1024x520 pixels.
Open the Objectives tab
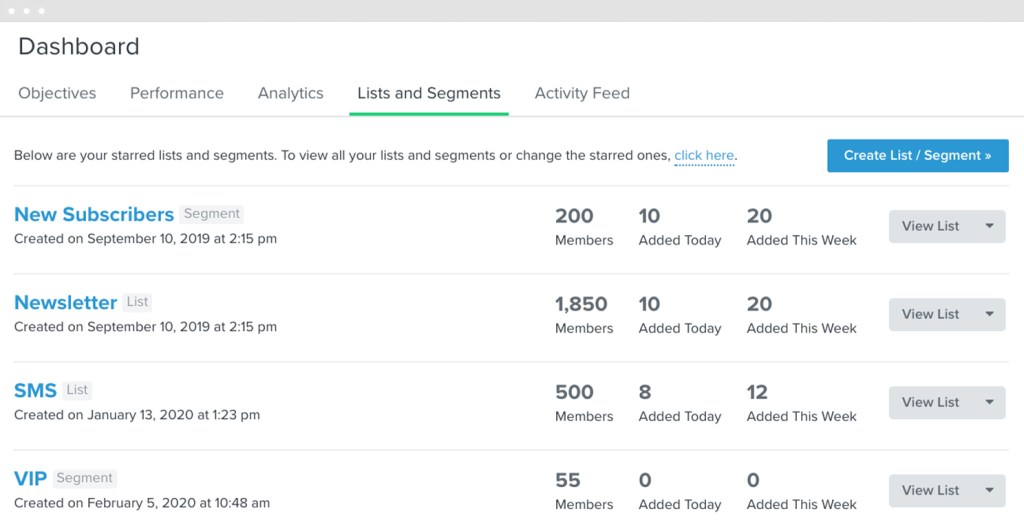[x=57, y=93]
